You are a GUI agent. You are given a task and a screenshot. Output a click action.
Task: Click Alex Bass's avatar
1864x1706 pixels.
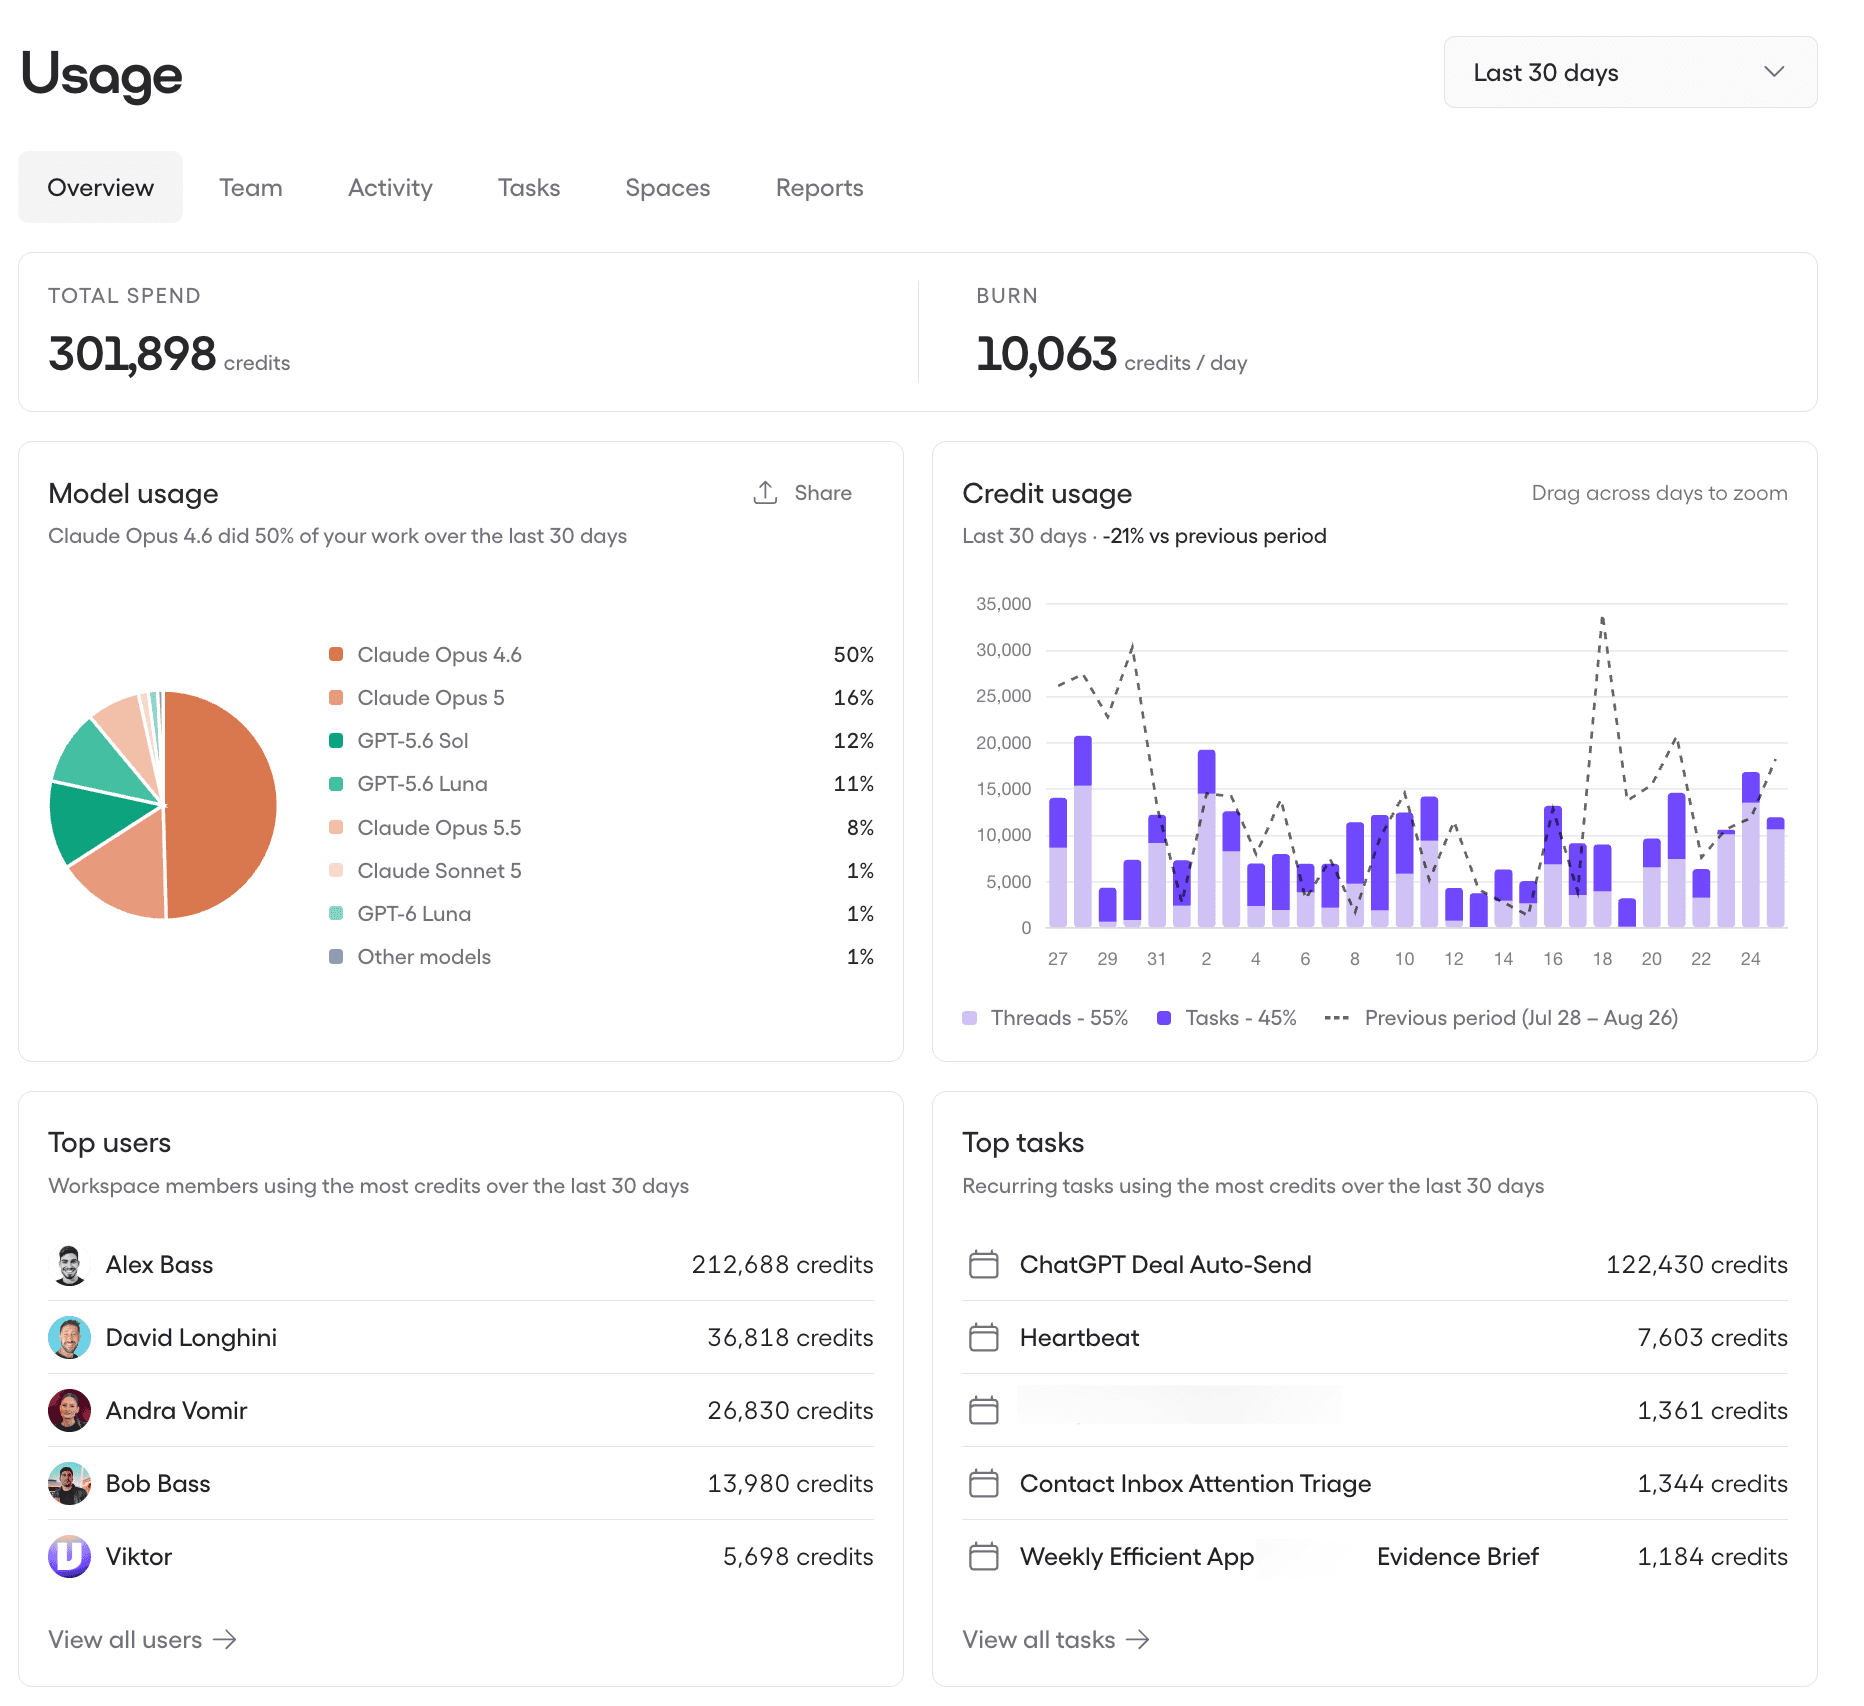pyautogui.click(x=69, y=1265)
